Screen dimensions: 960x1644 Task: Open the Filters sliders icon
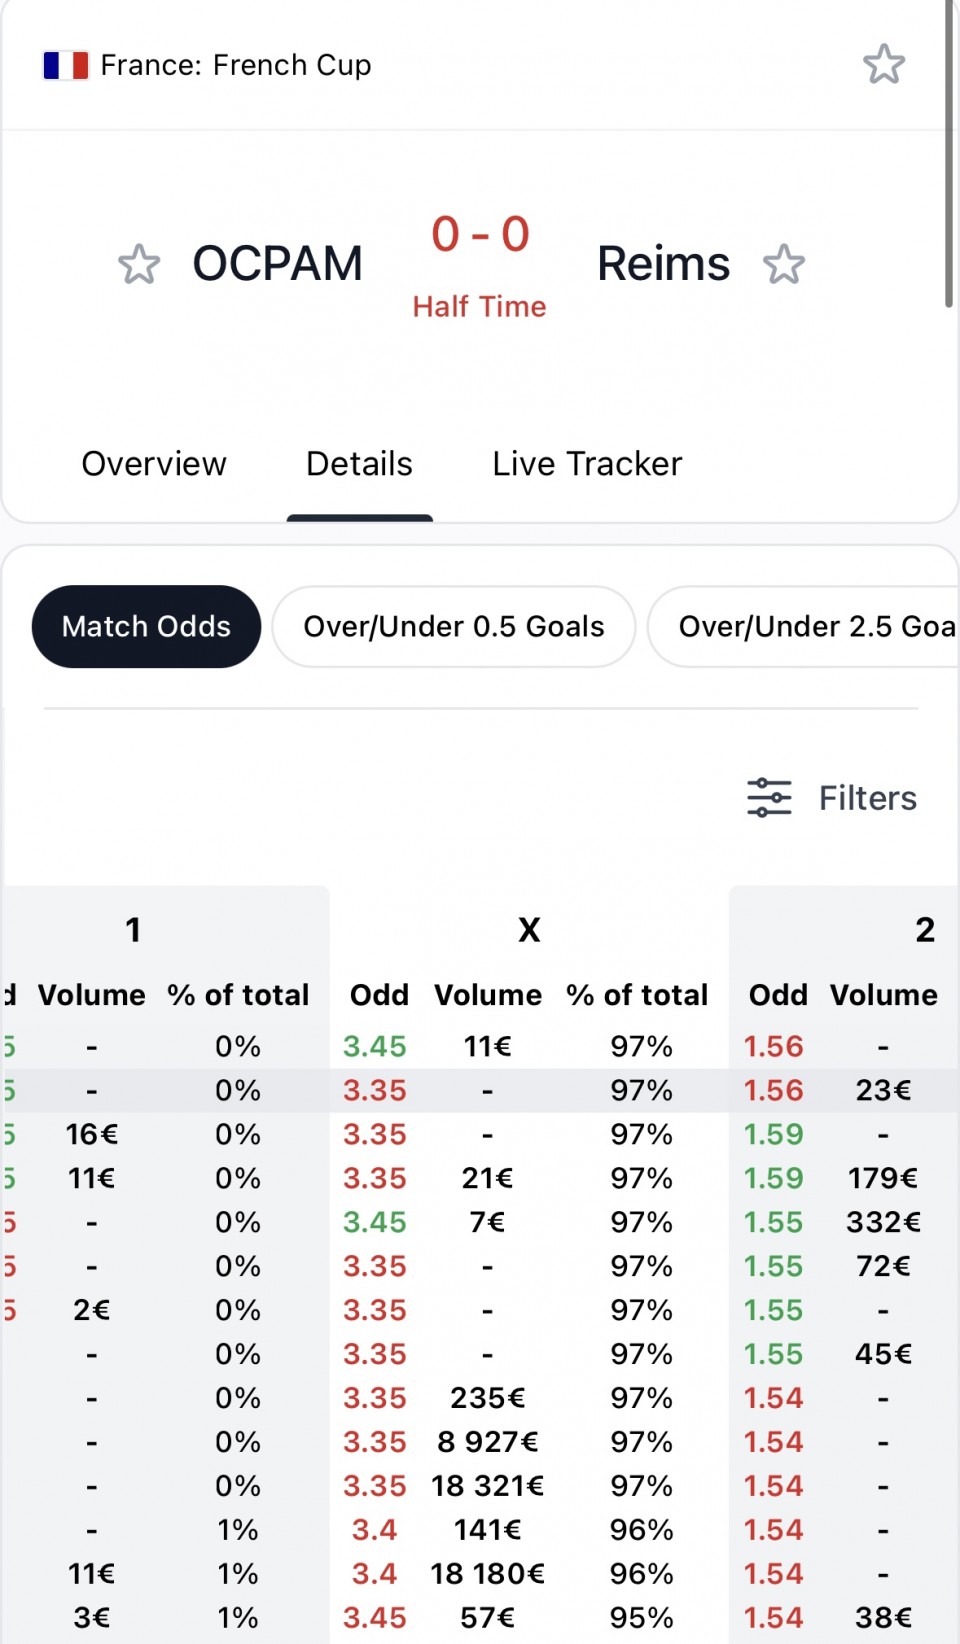769,798
